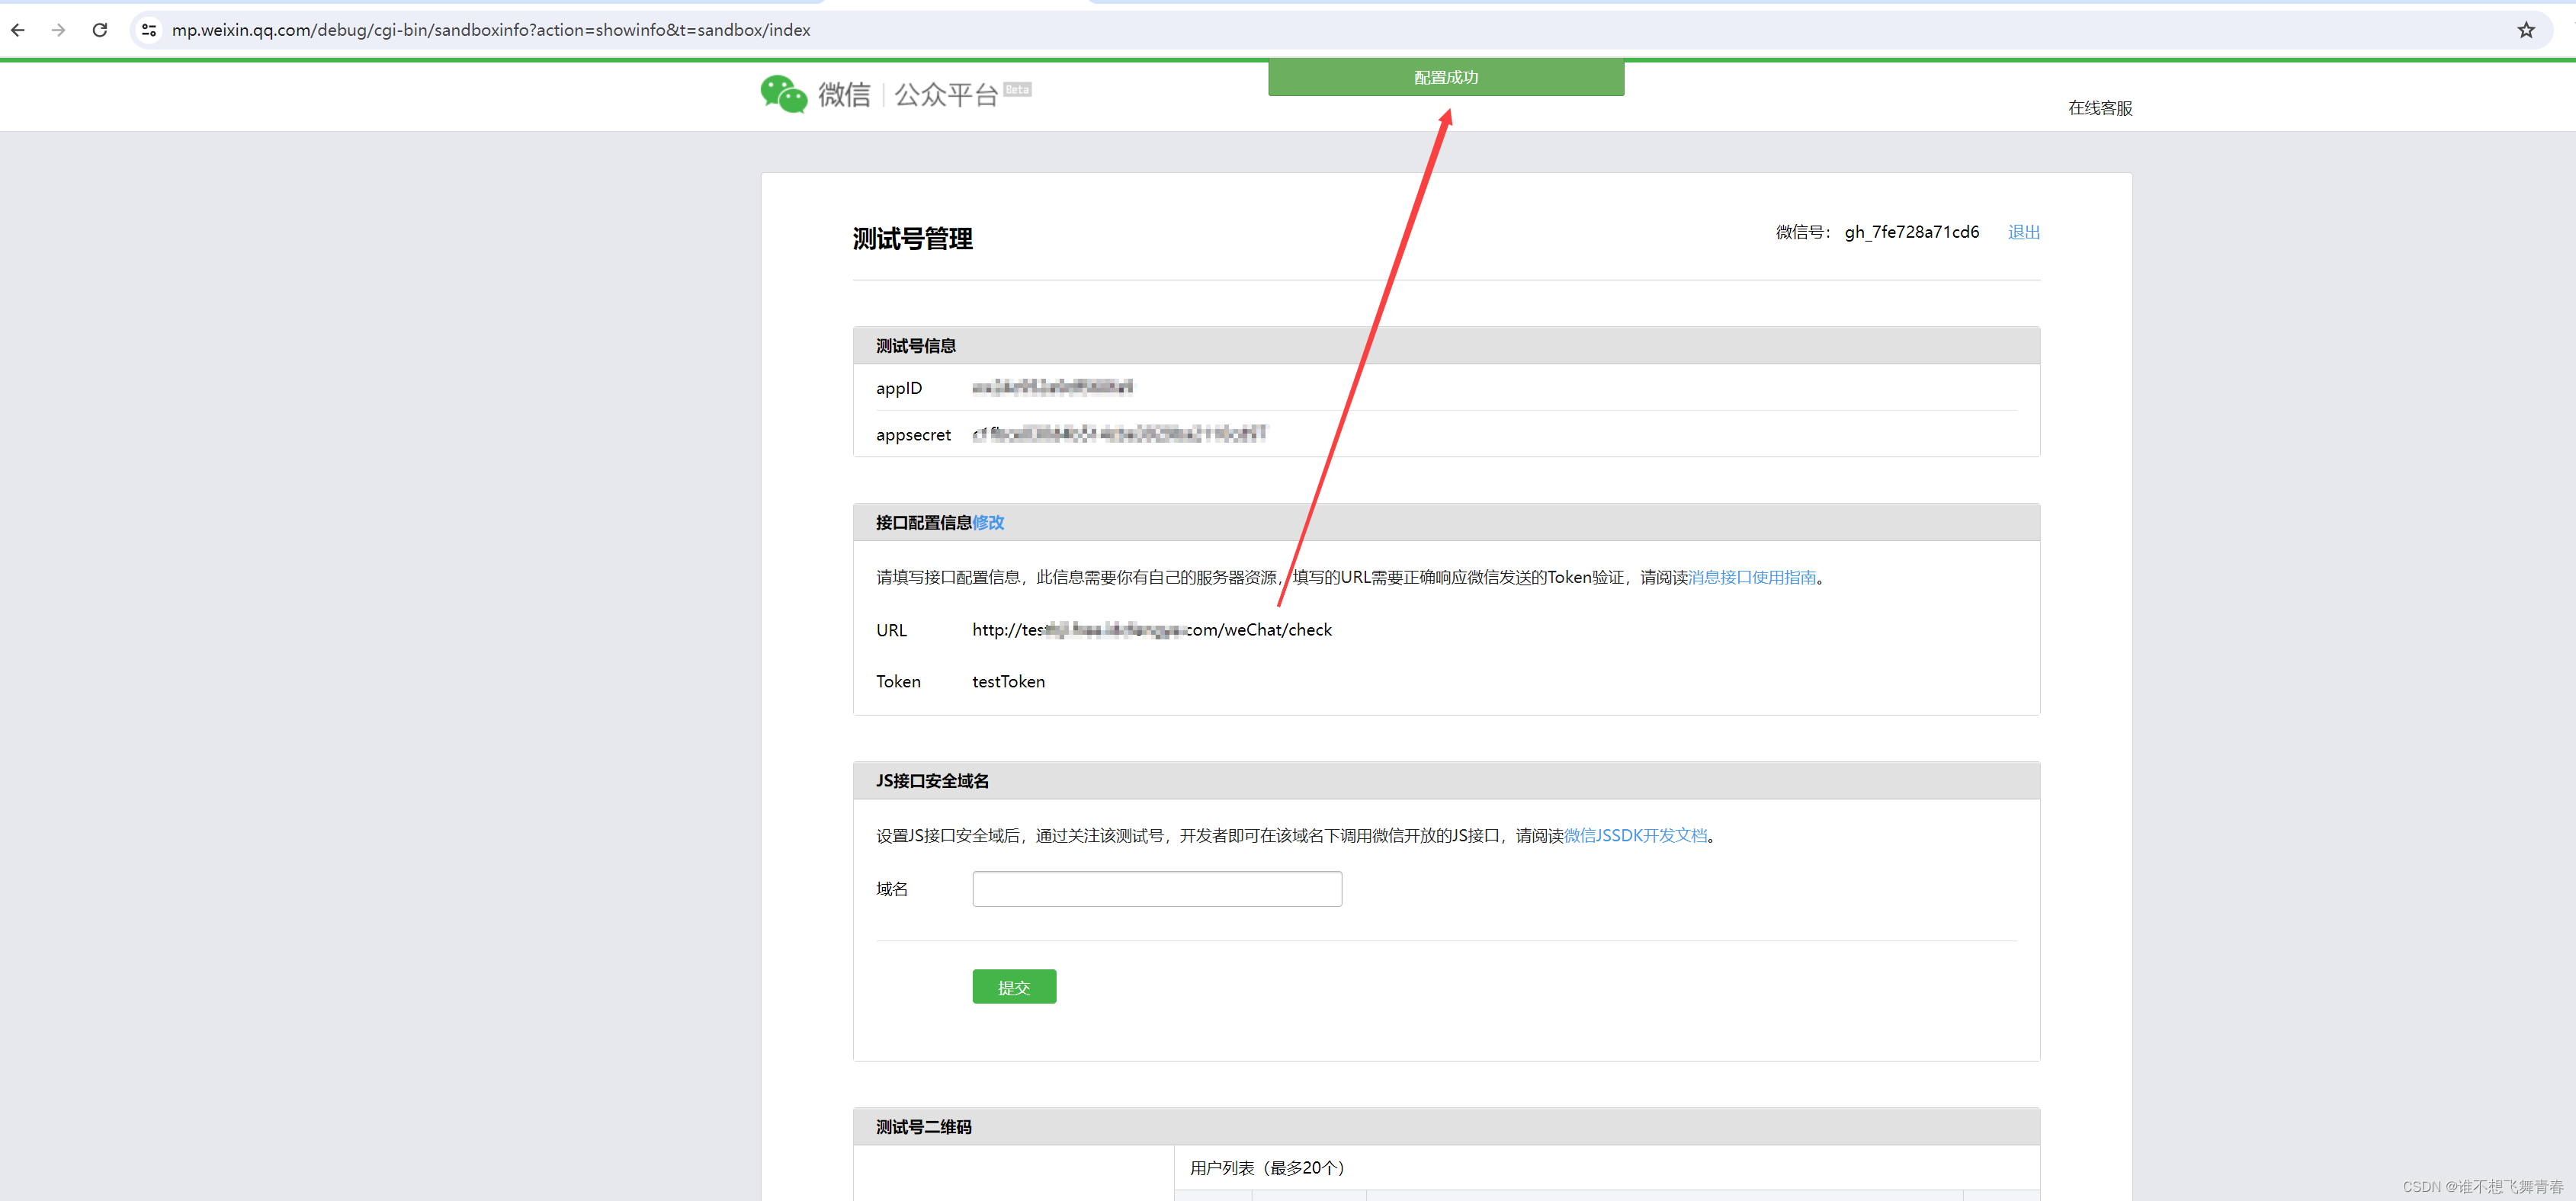Open 在线客服 online support link

[x=2100, y=108]
